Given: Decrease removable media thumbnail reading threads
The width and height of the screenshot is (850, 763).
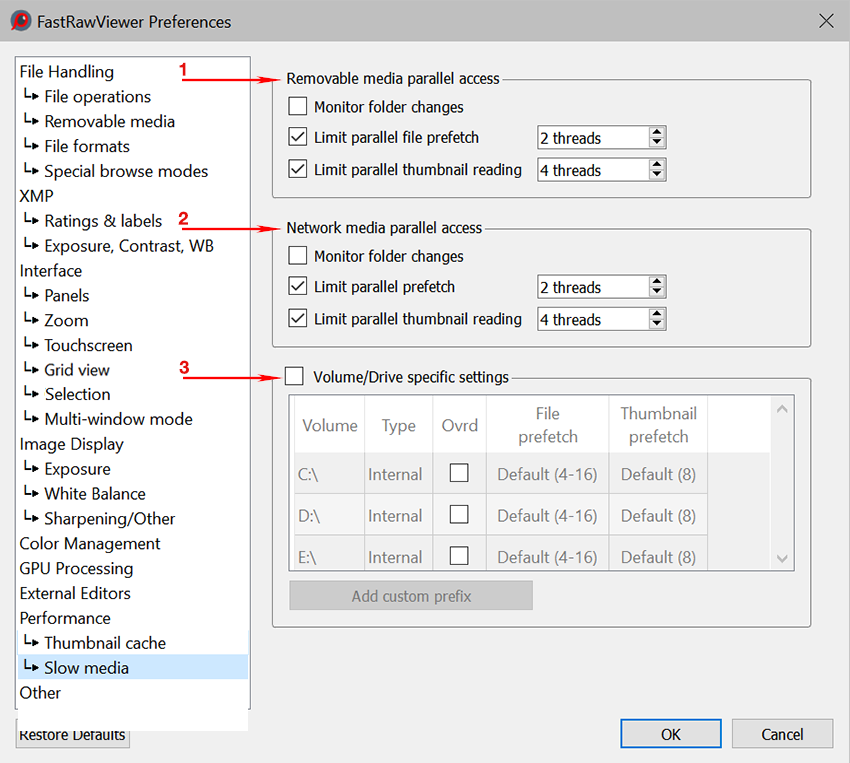Looking at the screenshot, I should (657, 176).
